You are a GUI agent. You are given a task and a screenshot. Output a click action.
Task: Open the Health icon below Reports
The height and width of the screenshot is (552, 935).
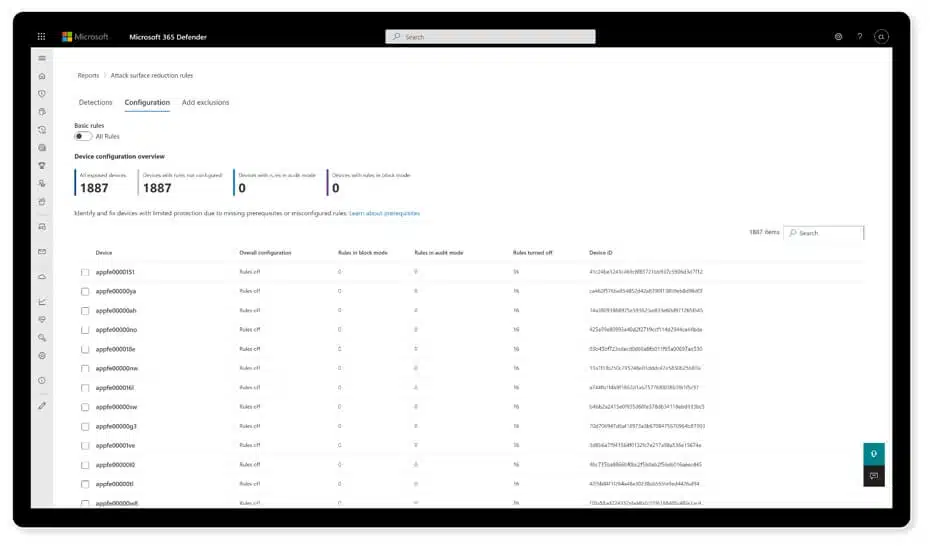[x=42, y=320]
